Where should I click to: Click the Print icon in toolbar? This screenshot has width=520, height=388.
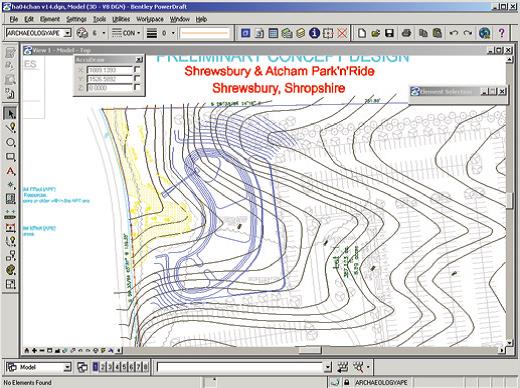(x=406, y=33)
